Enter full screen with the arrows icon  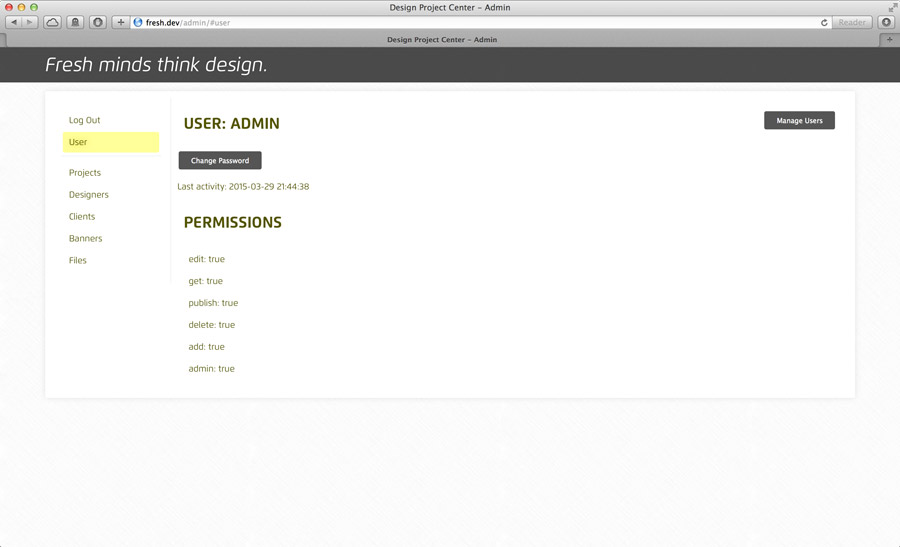click(x=891, y=7)
